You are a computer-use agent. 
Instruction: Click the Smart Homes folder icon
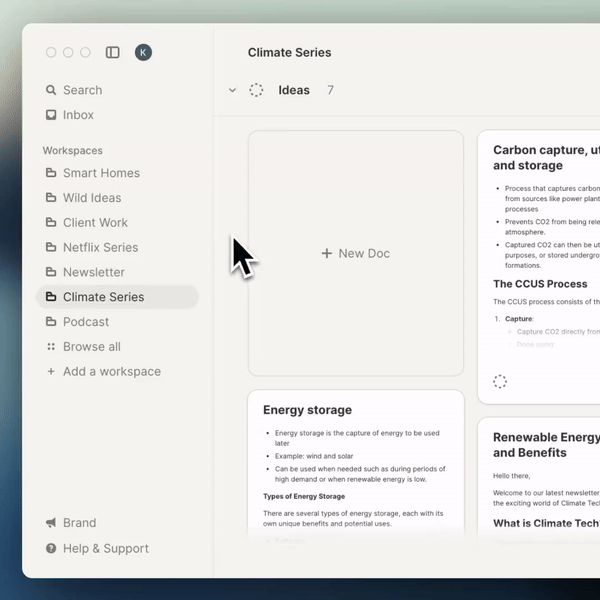pos(51,173)
